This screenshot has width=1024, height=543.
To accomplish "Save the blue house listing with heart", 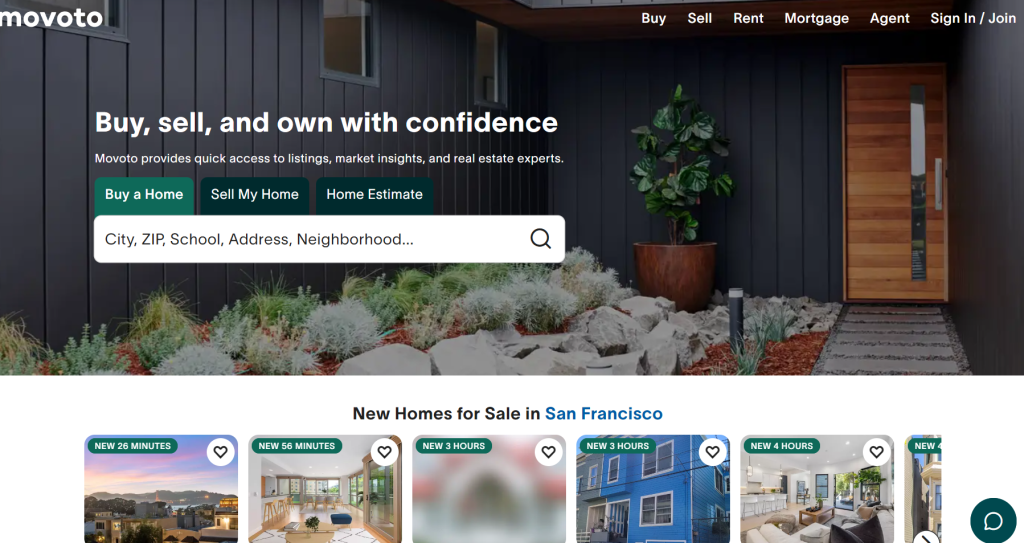I will tap(712, 452).
